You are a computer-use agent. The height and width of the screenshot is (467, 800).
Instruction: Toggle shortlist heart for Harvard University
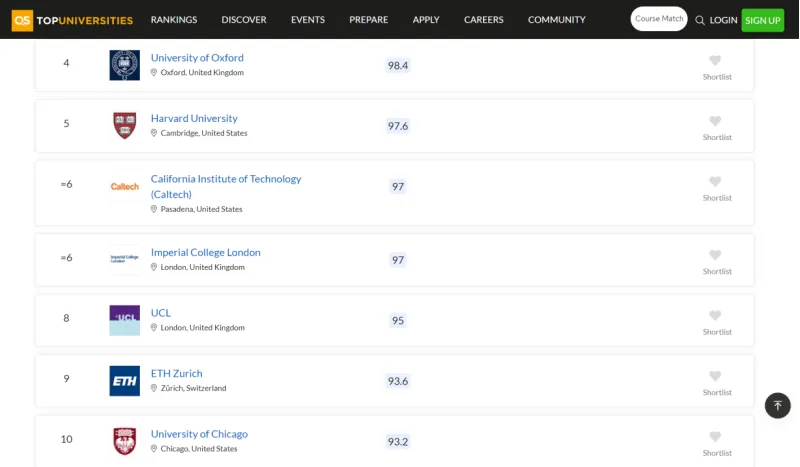point(715,122)
